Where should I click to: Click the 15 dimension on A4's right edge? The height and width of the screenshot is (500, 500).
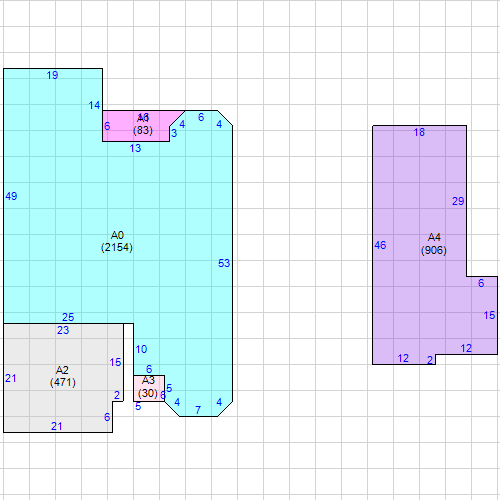click(489, 315)
